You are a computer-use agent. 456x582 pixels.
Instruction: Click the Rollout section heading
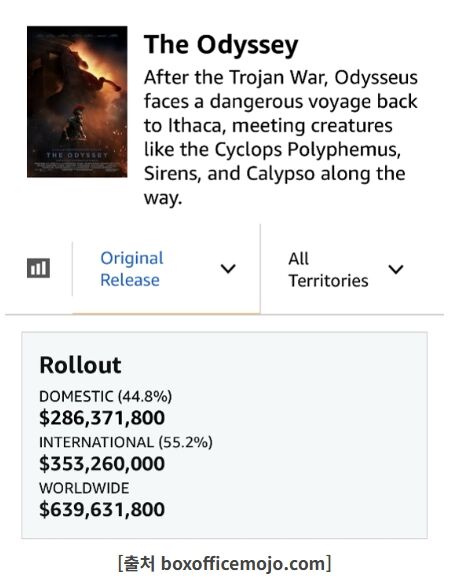[81, 365]
